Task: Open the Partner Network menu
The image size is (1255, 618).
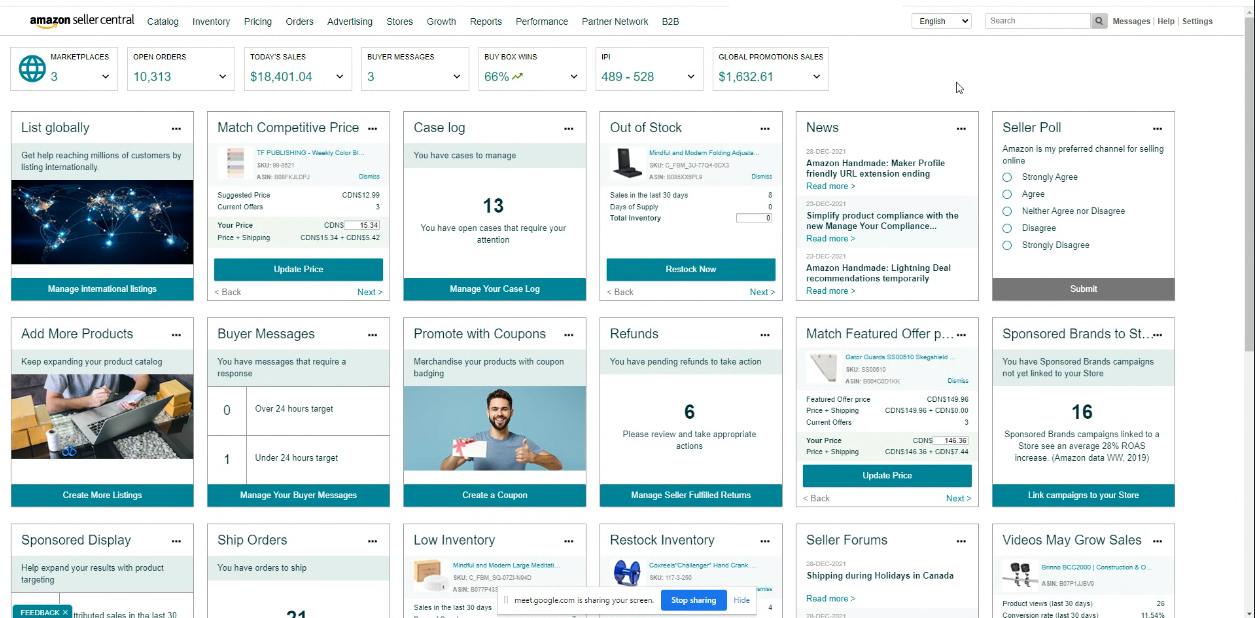Action: coord(615,22)
